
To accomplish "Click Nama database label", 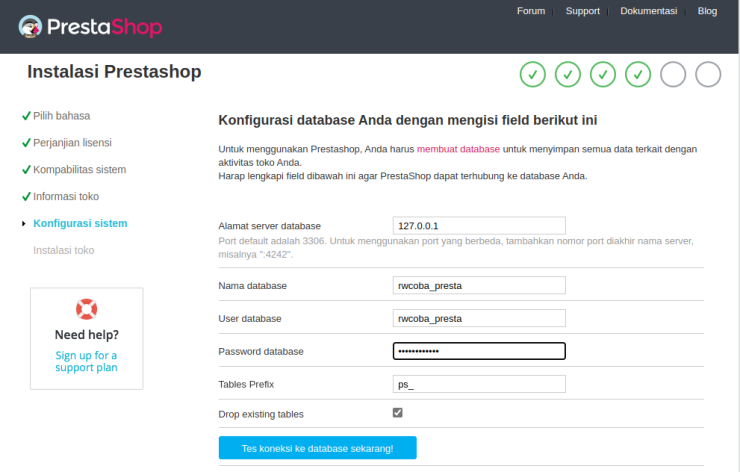I will coord(252,286).
